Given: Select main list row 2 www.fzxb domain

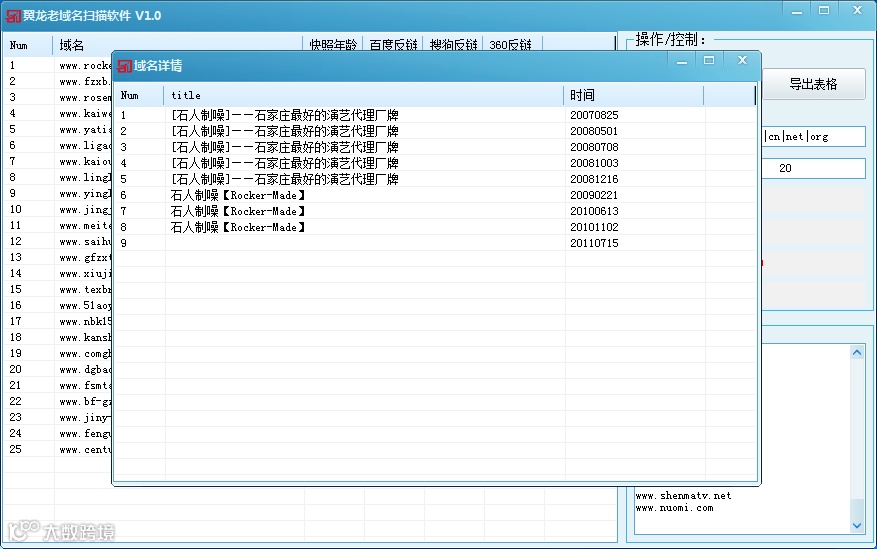Looking at the screenshot, I should 84,82.
